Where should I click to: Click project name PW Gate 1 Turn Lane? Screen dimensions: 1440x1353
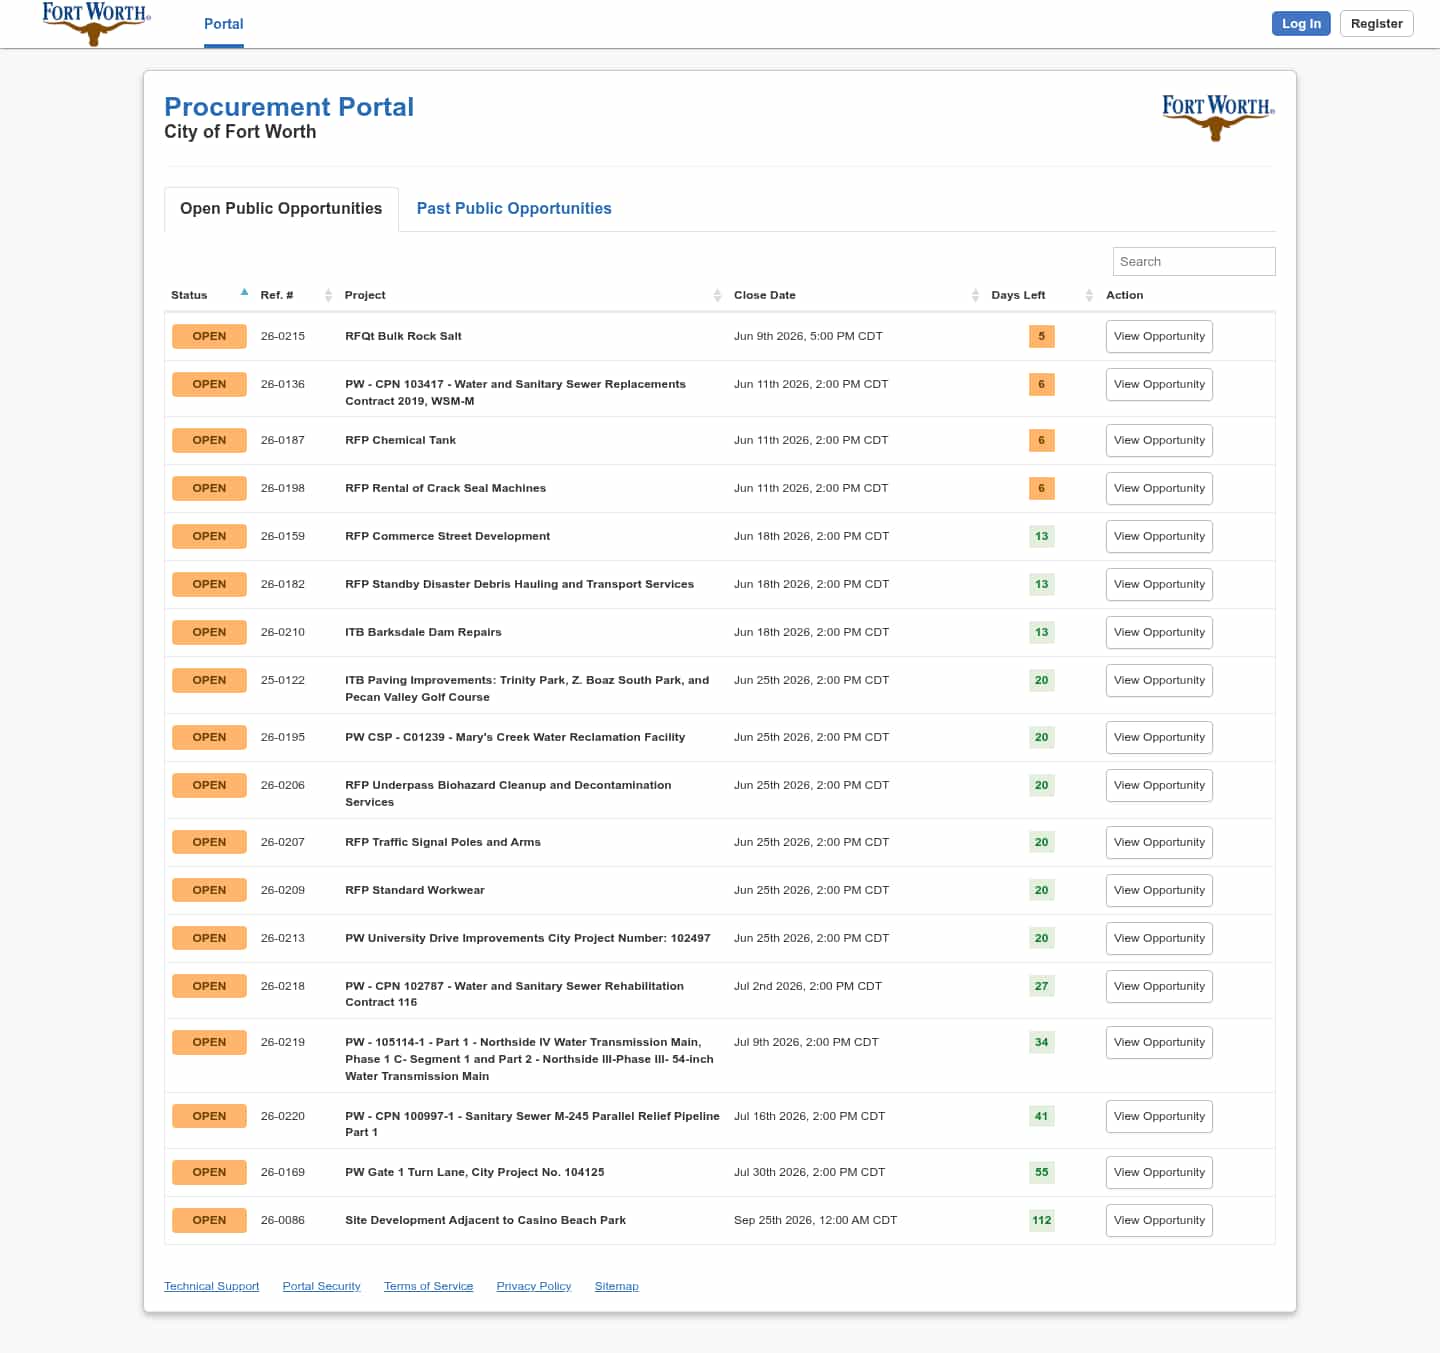point(474,1172)
